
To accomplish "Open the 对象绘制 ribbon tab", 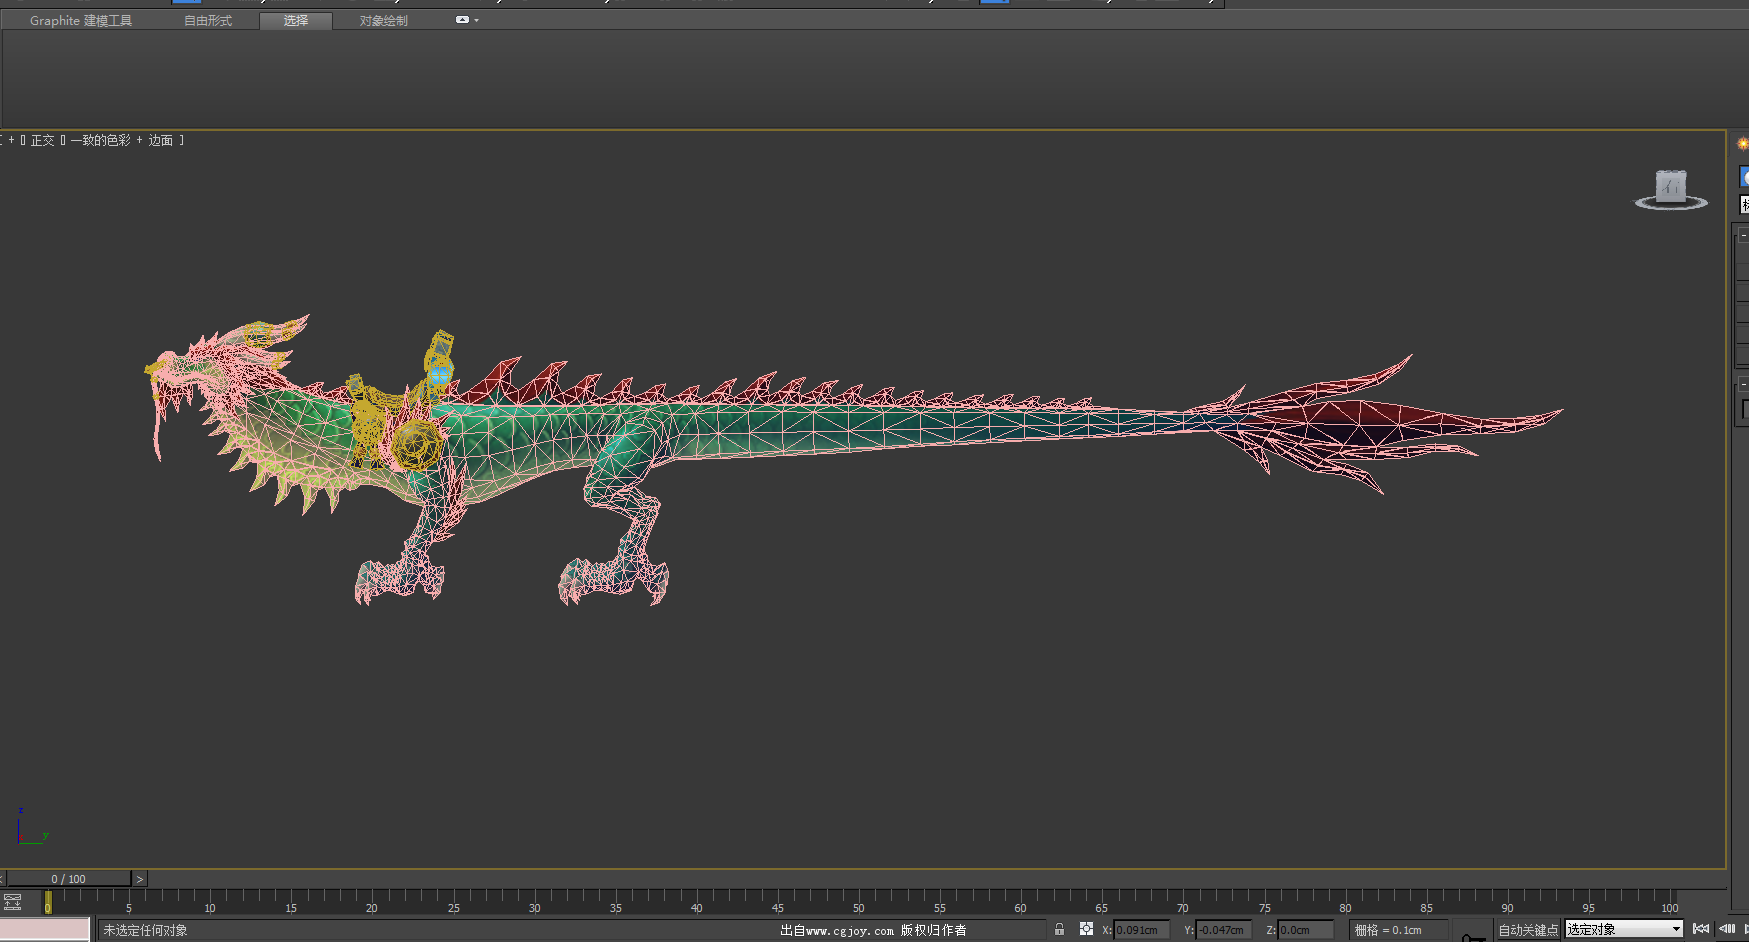I will (383, 20).
